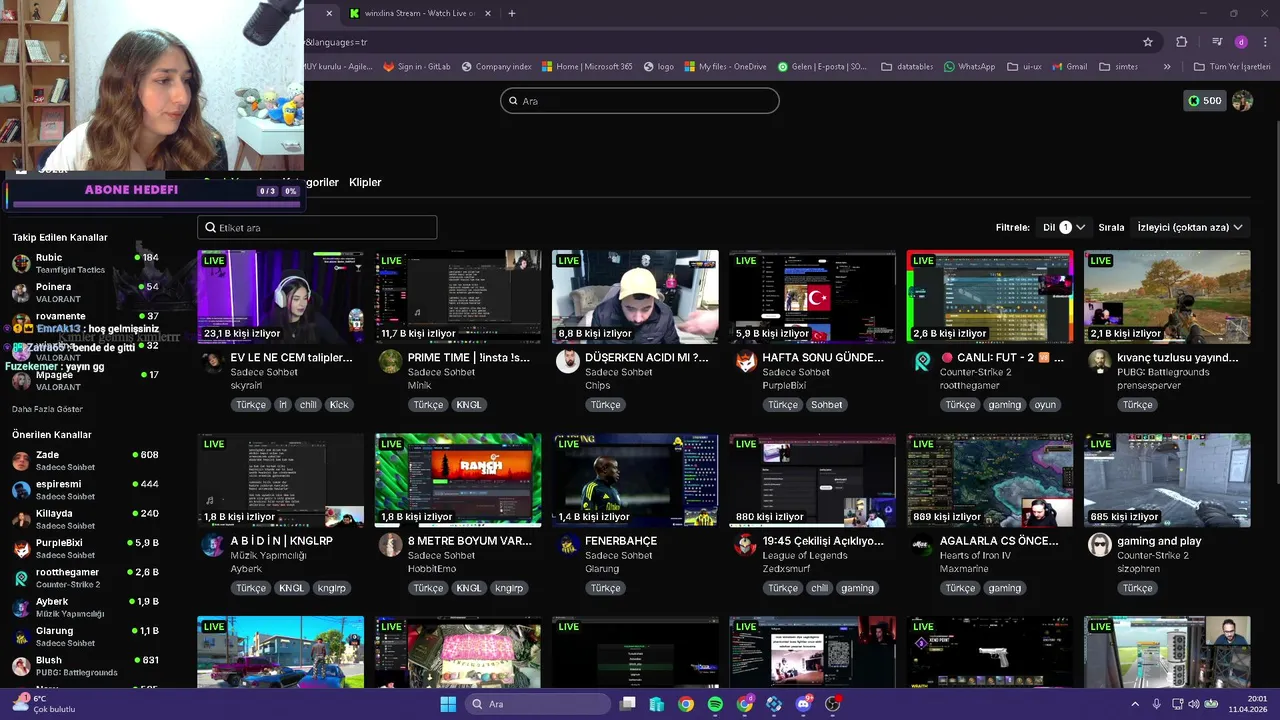Open the Sign in - GitLab bookmark
This screenshot has width=1280, height=720.
click(416, 67)
